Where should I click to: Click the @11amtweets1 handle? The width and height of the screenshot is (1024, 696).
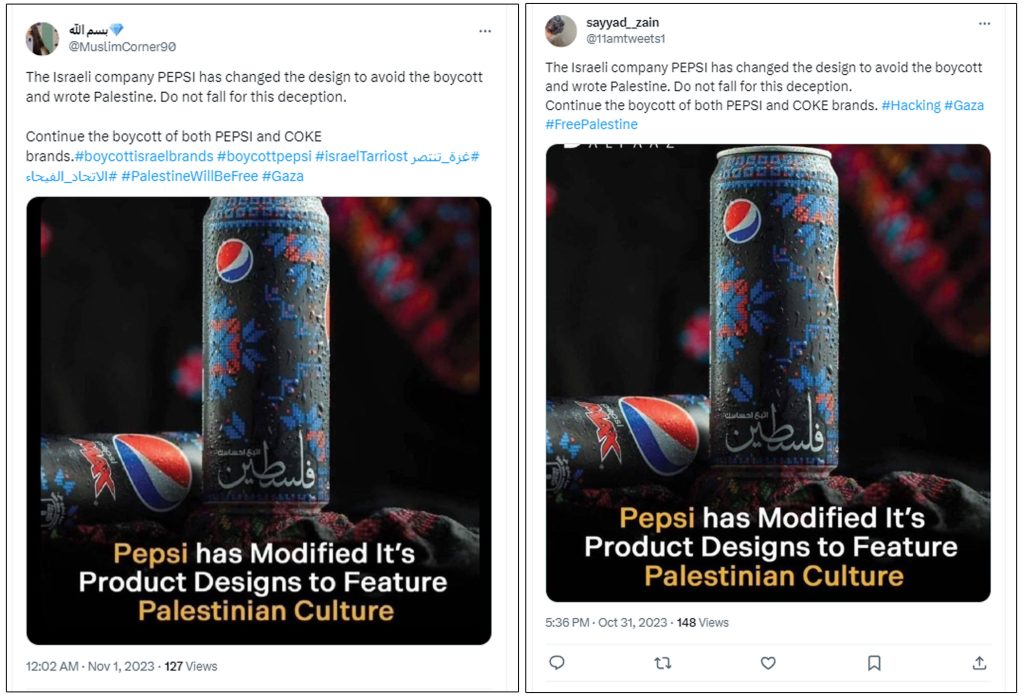626,39
